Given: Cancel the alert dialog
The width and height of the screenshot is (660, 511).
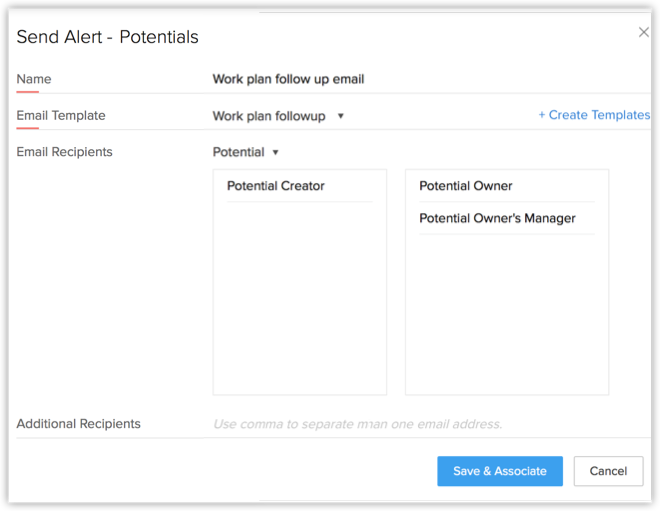Looking at the screenshot, I should 608,471.
